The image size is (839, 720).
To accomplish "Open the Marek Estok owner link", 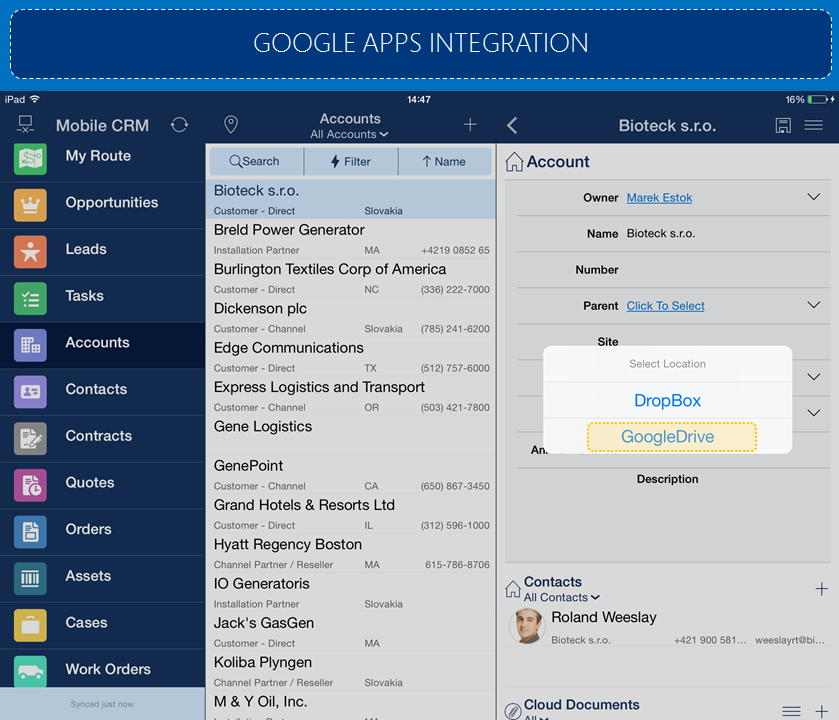I will (x=659, y=198).
